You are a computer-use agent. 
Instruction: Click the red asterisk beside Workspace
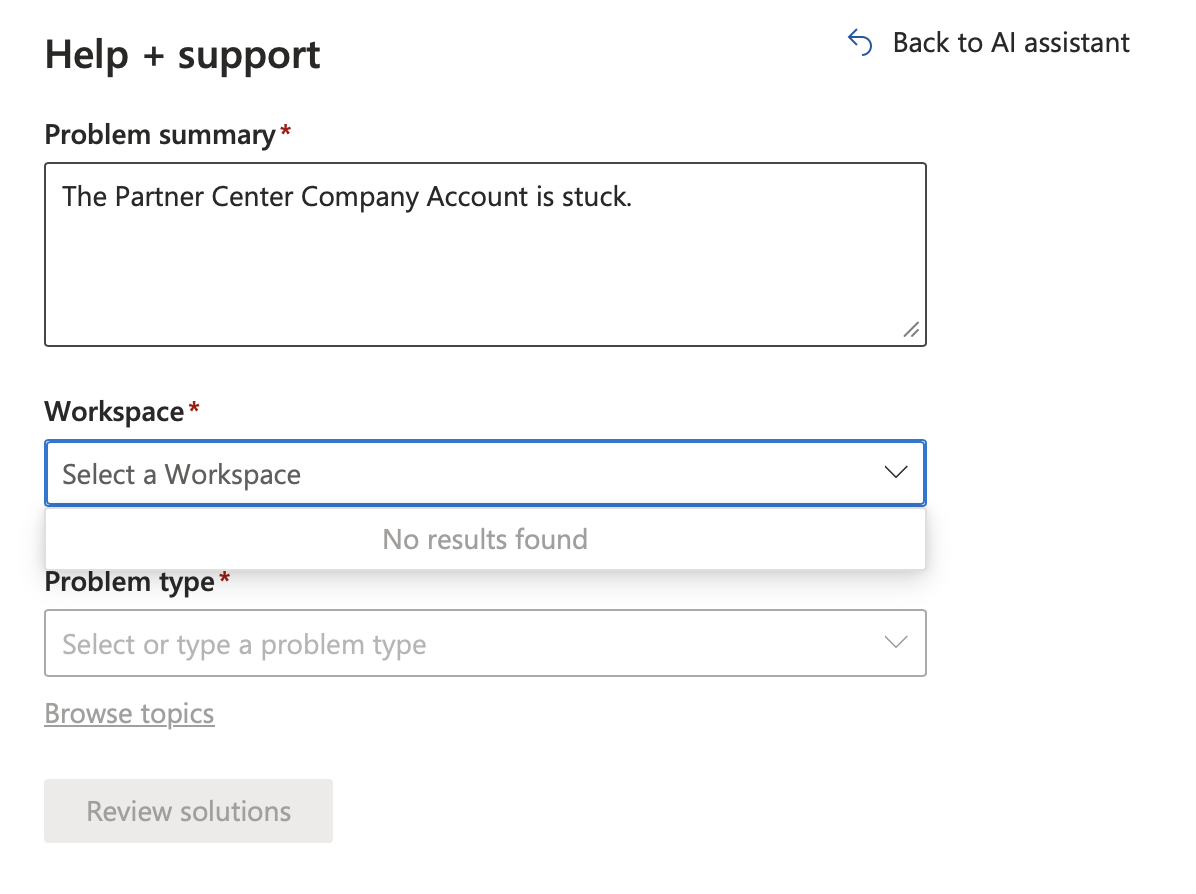pyautogui.click(x=194, y=408)
